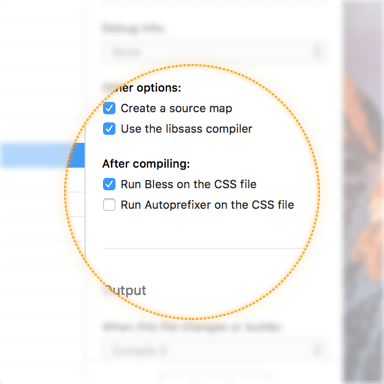Image resolution: width=384 pixels, height=384 pixels.
Task: Open the blurred Debug Info dropdown
Action: [213, 52]
